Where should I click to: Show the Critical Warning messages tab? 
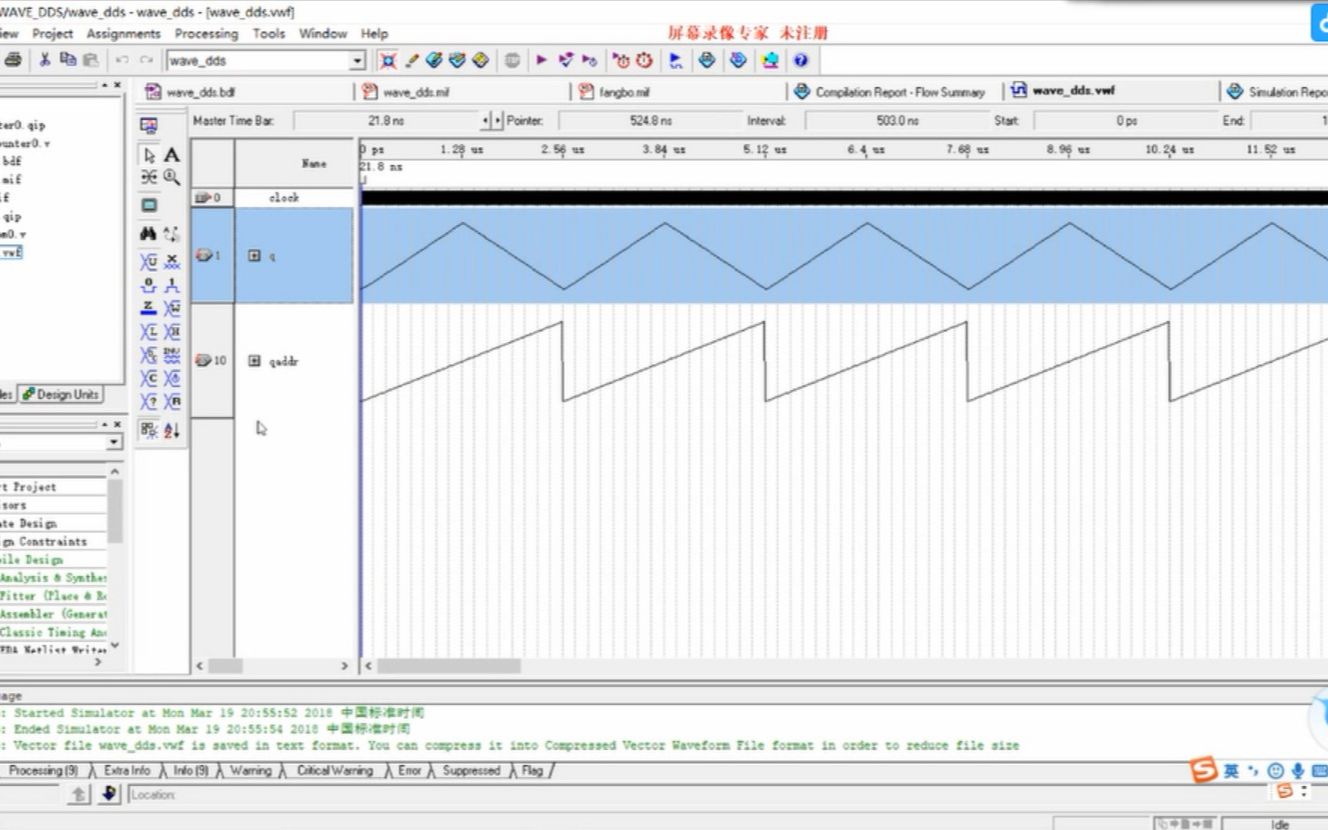coord(334,770)
